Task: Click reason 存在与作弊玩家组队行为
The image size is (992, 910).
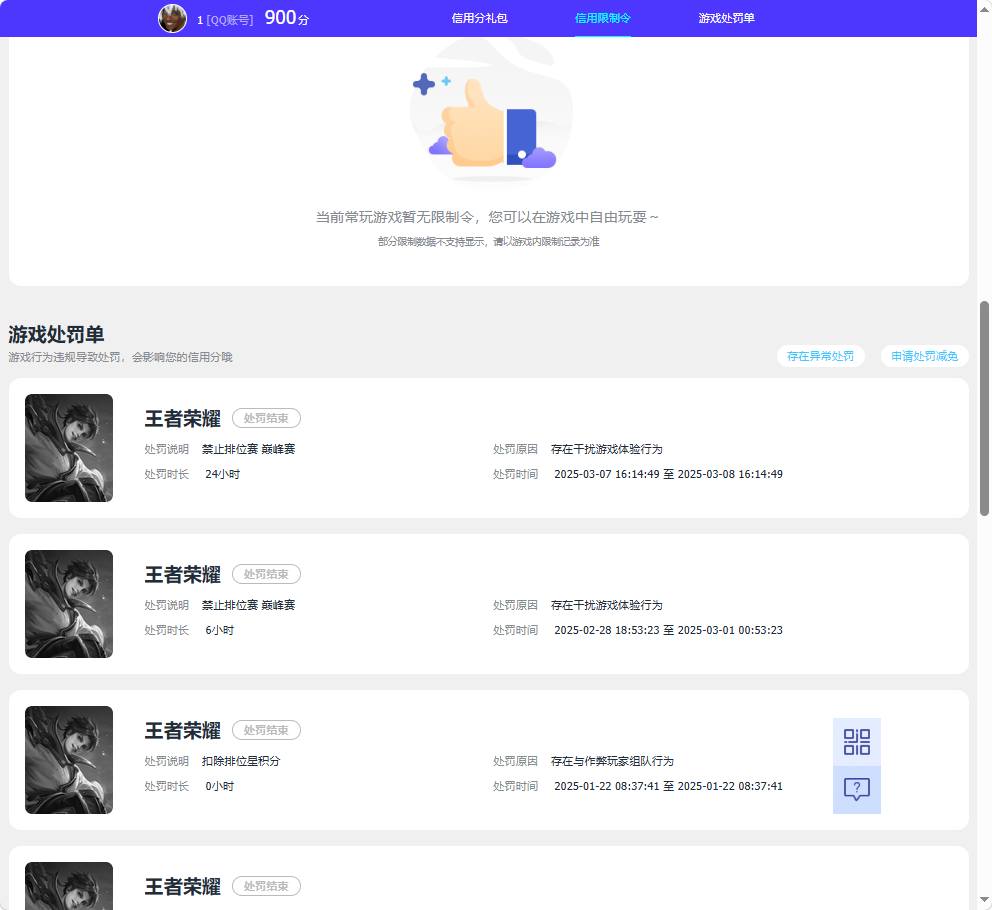Action: click(x=612, y=761)
